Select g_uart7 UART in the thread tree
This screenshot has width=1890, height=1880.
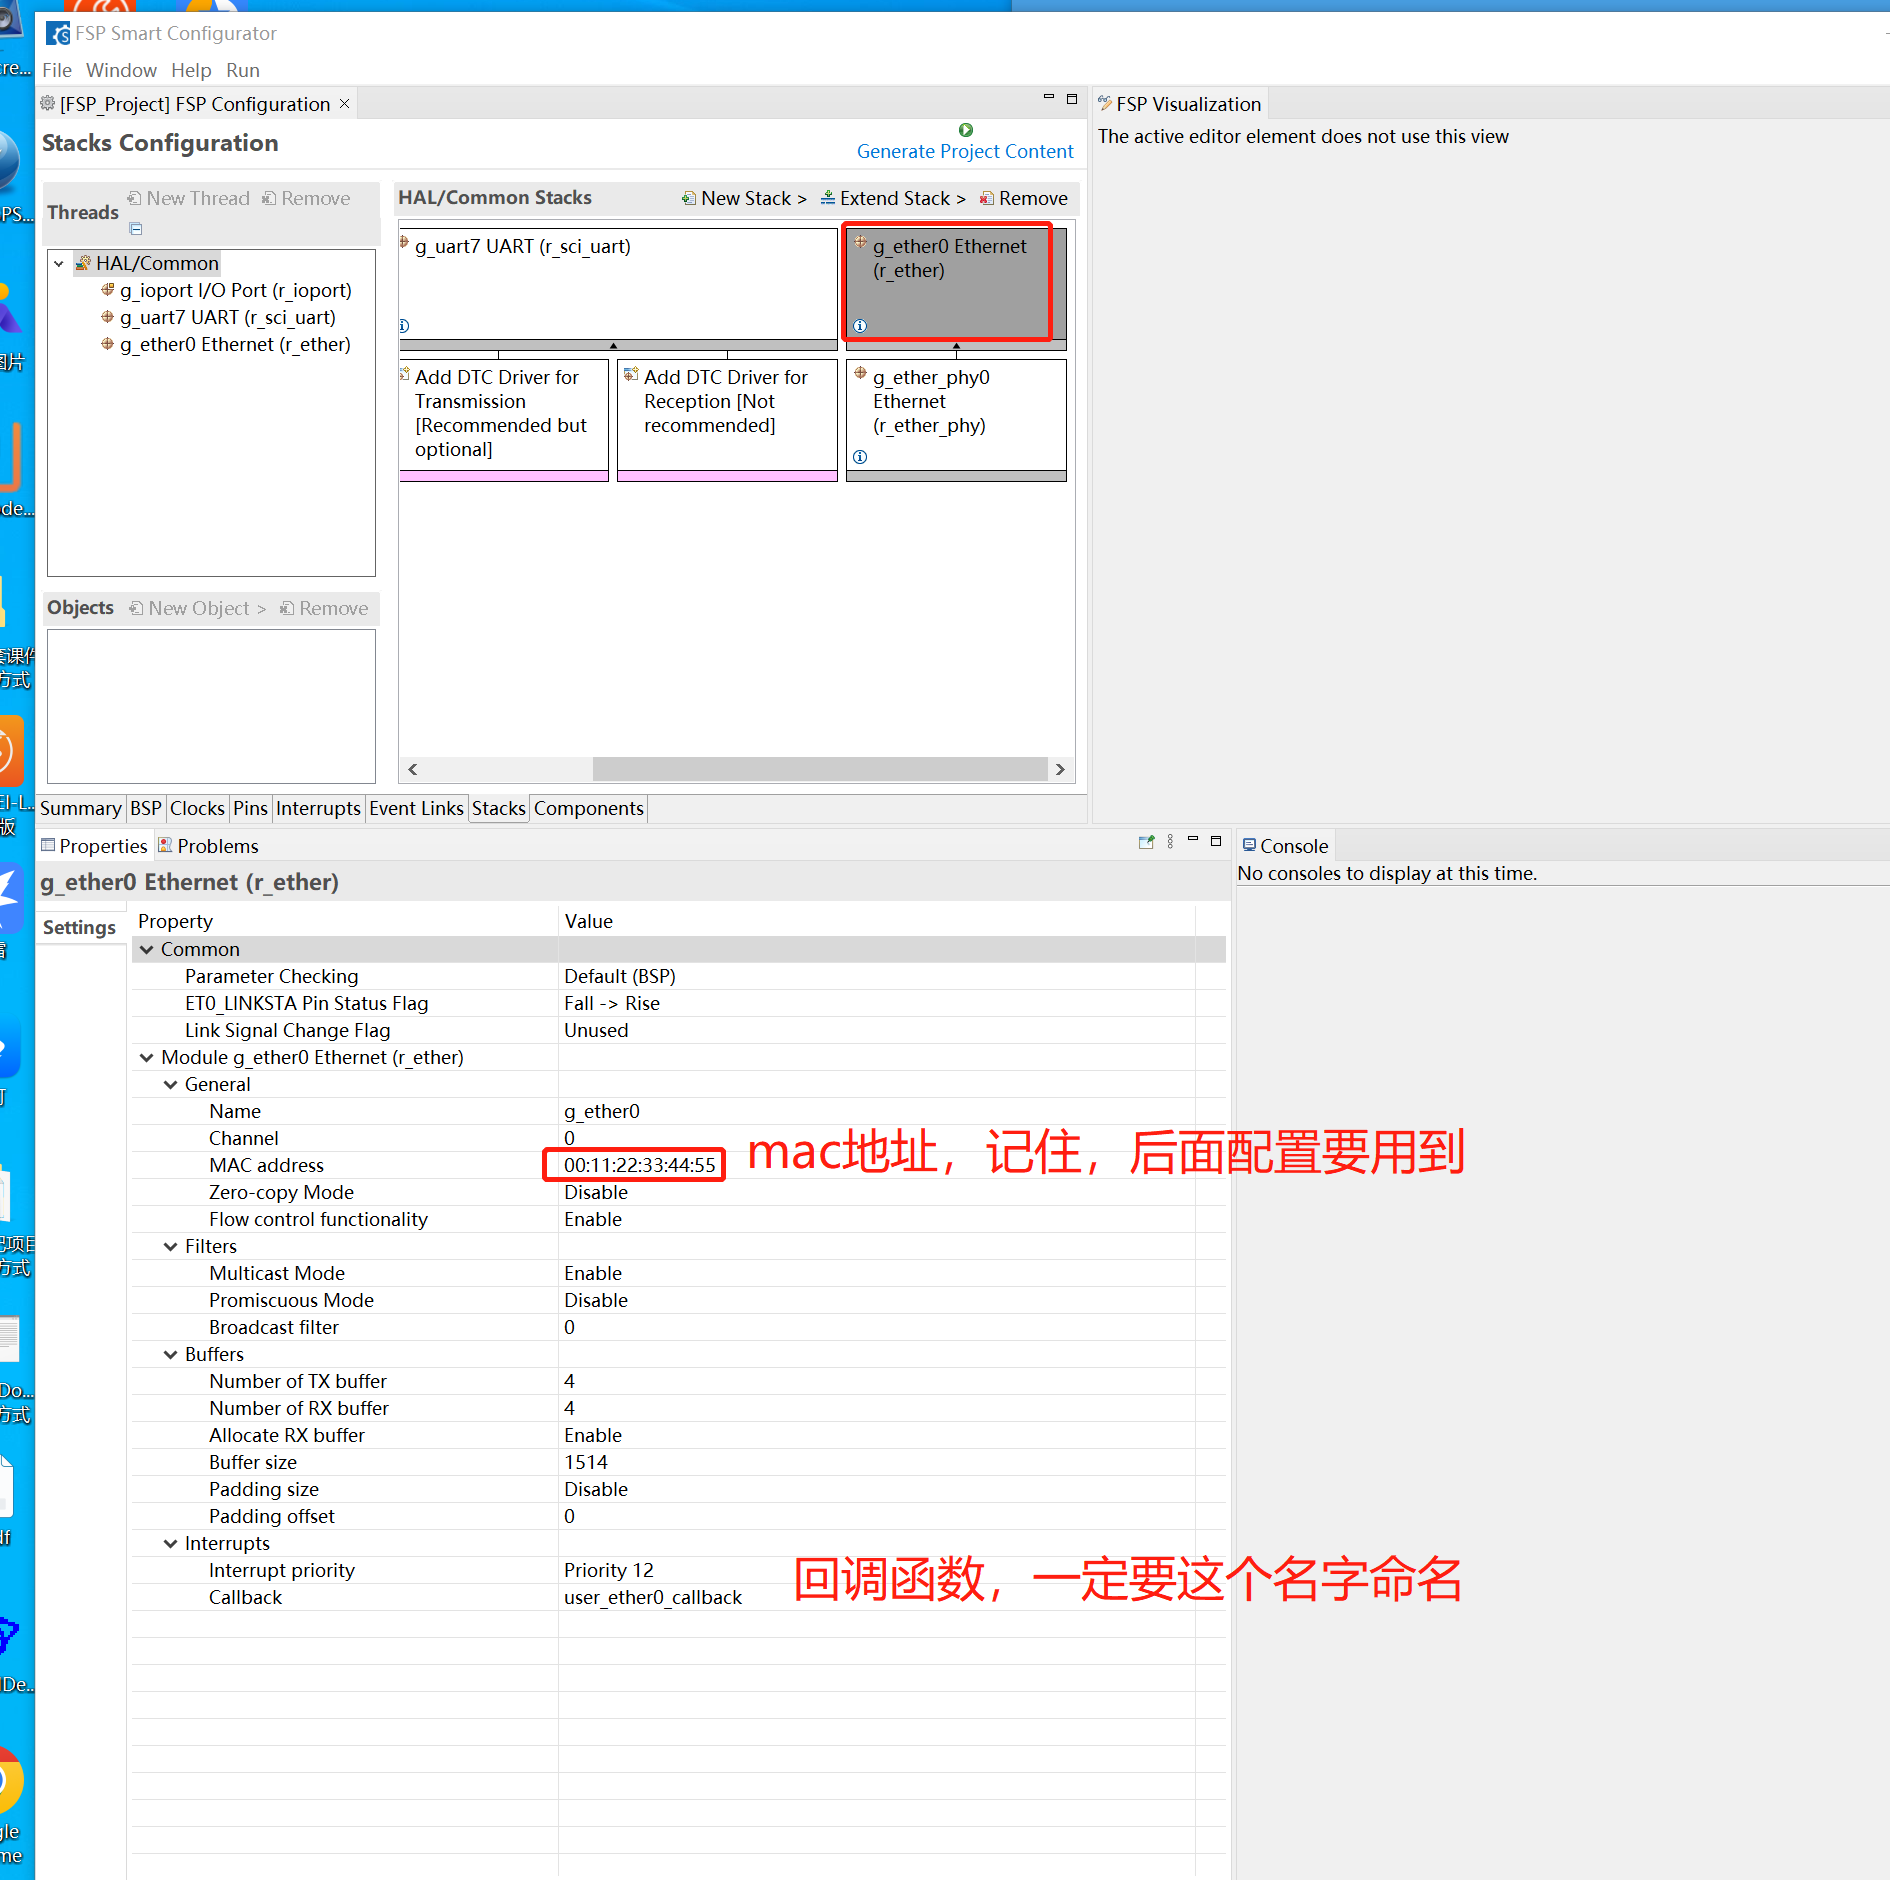[218, 317]
